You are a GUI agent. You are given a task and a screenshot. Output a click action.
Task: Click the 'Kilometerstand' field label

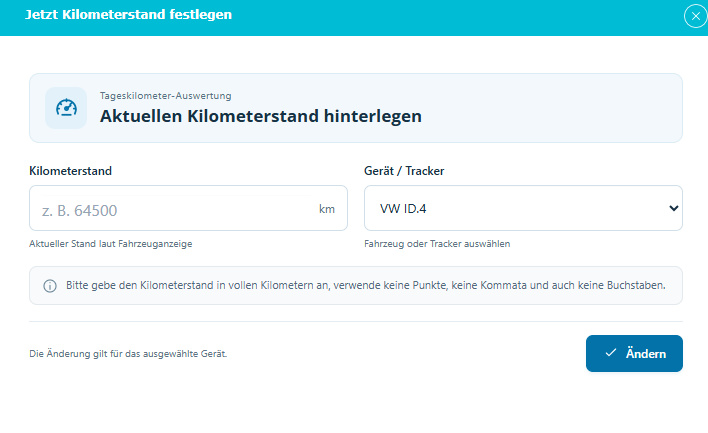(70, 171)
